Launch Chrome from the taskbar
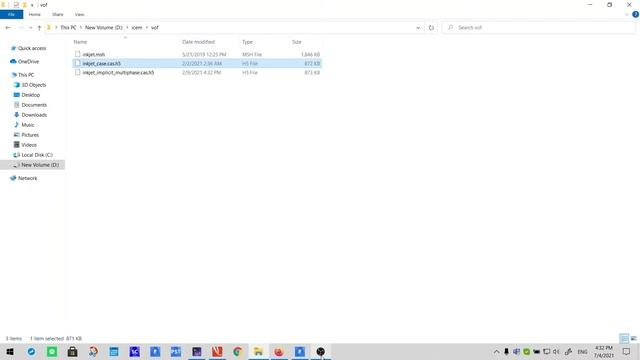 [238, 351]
